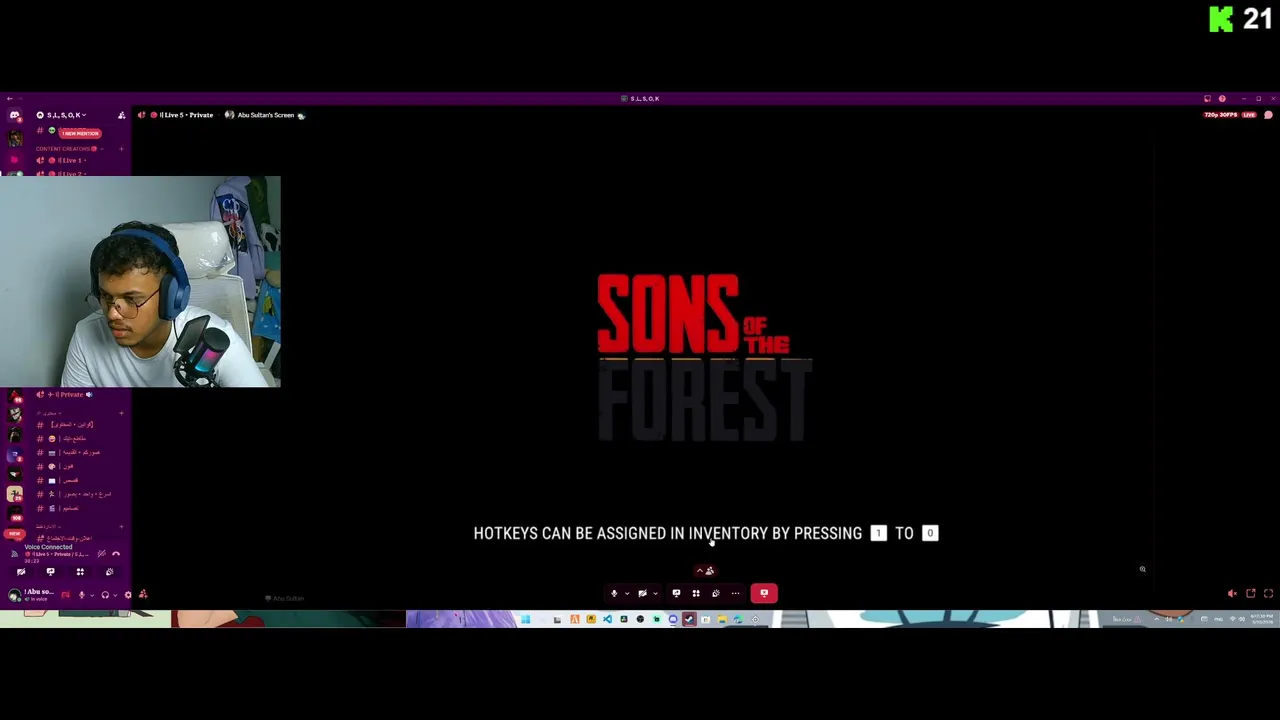
Task: Mute the stream volume speaker icon
Action: pos(1232,593)
